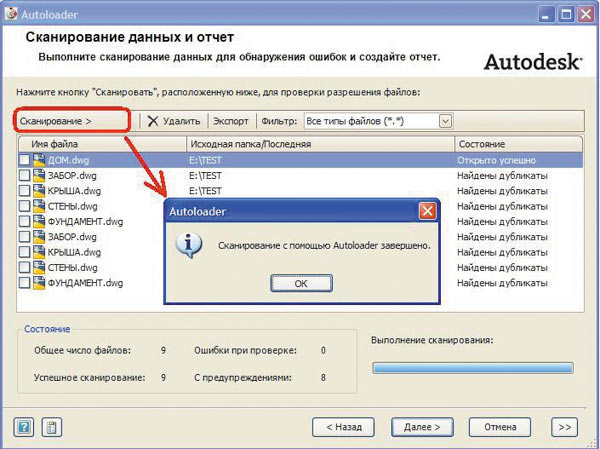Image resolution: width=600 pixels, height=449 pixels.
Task: Maximize the Autoloader window
Action: [566, 15]
